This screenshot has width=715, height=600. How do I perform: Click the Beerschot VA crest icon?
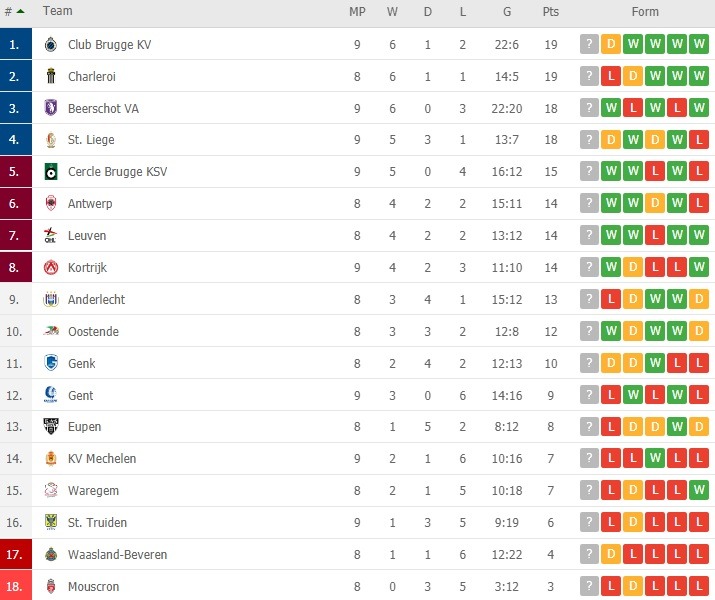(x=51, y=108)
